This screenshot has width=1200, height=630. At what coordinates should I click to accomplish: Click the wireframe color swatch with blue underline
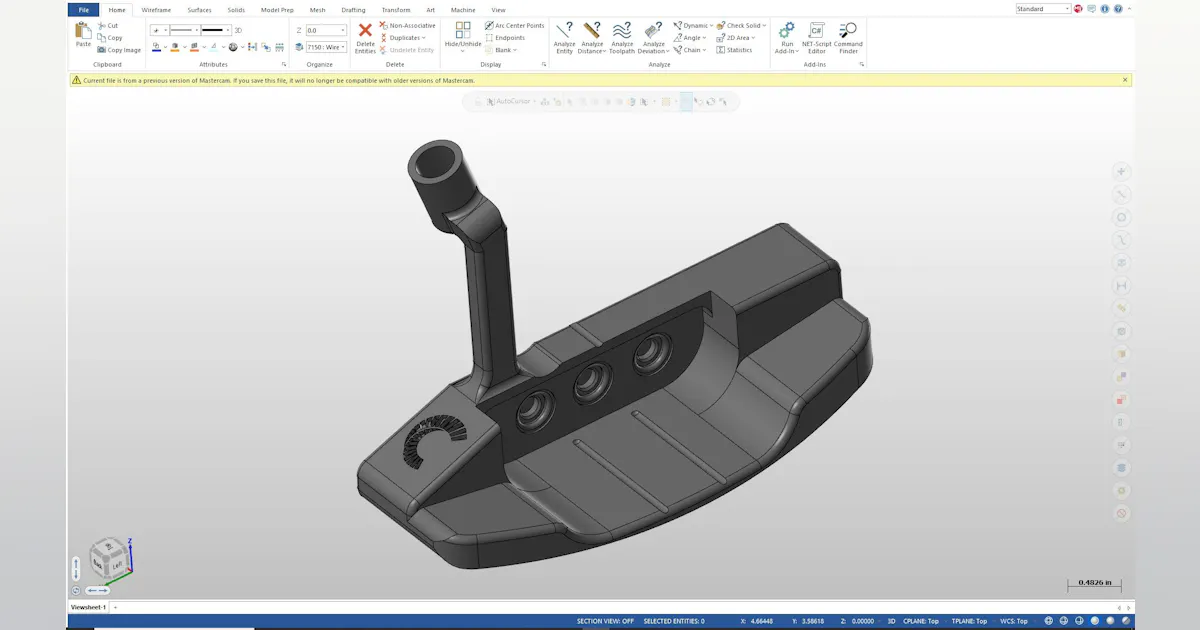click(x=156, y=47)
